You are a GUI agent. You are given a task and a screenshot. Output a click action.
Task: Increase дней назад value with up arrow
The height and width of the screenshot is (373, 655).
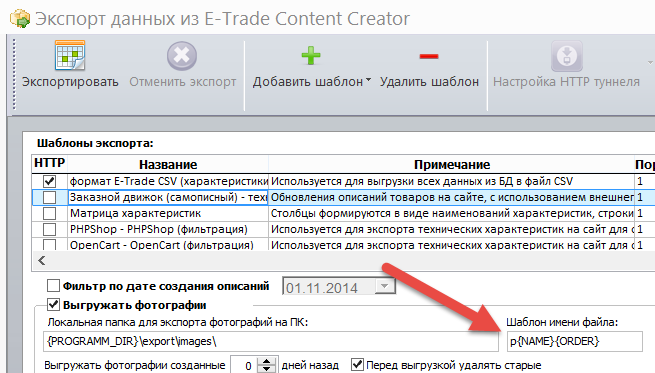pyautogui.click(x=267, y=361)
